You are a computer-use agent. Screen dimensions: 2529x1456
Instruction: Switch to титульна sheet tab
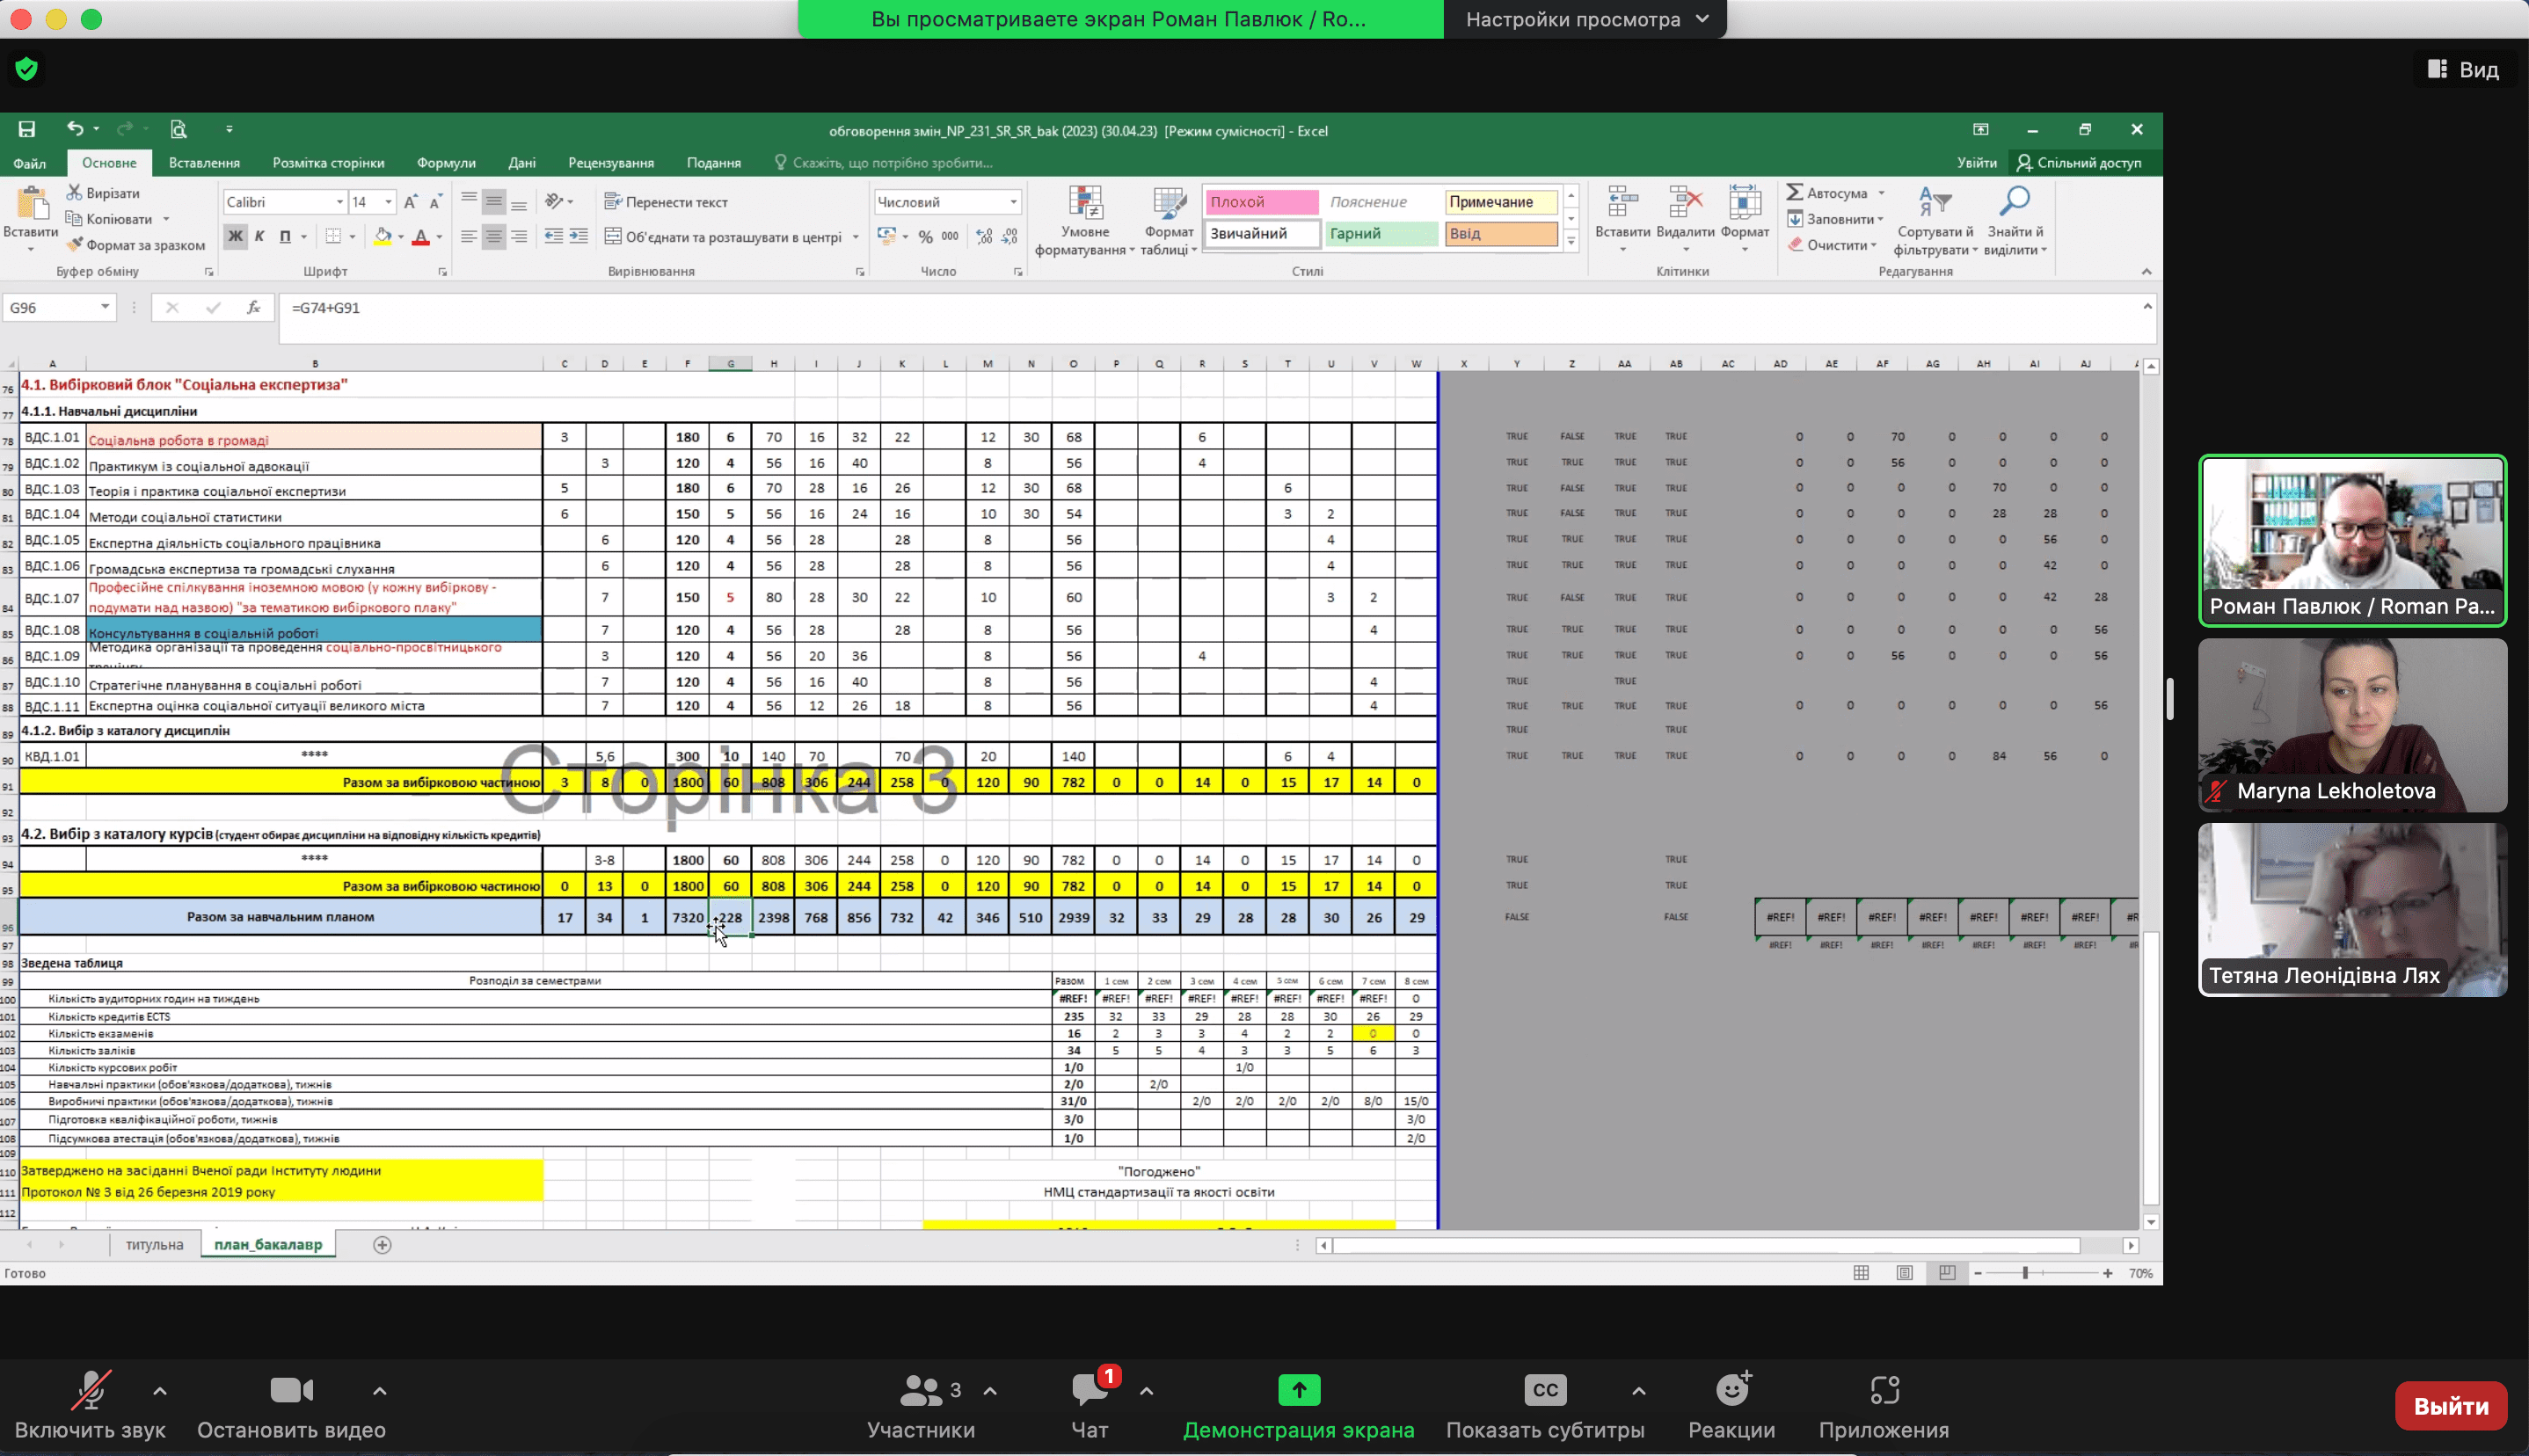tap(154, 1245)
